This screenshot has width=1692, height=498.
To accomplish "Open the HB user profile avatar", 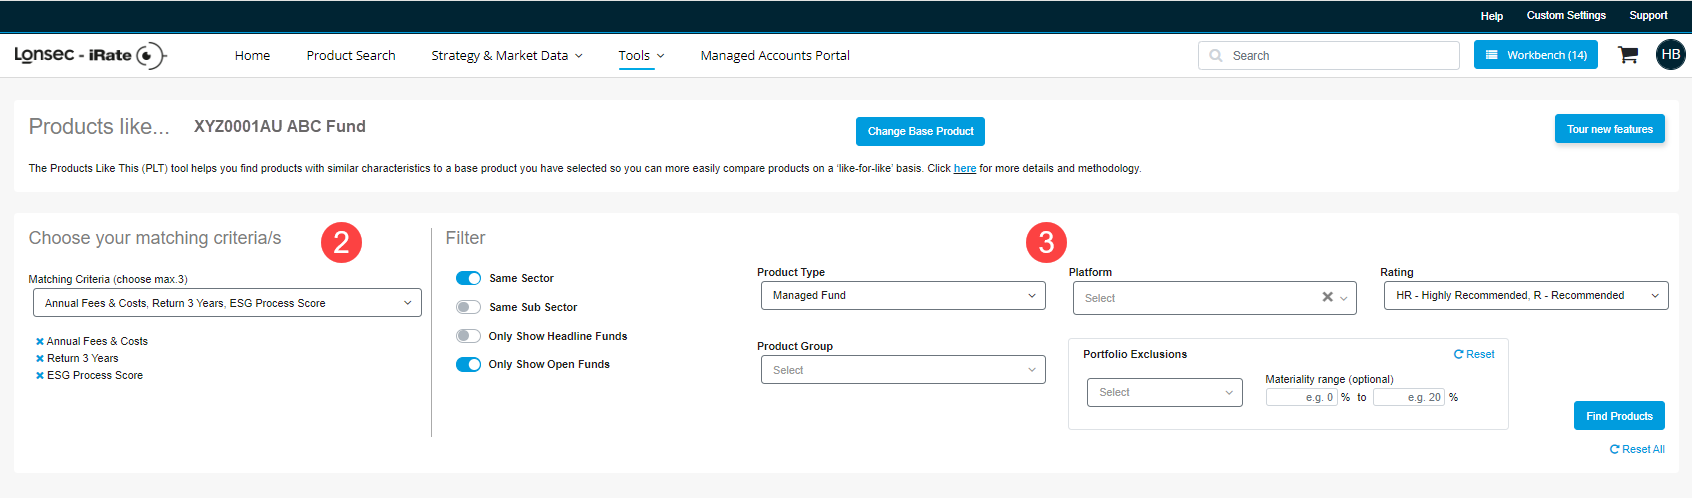I will click(x=1670, y=55).
